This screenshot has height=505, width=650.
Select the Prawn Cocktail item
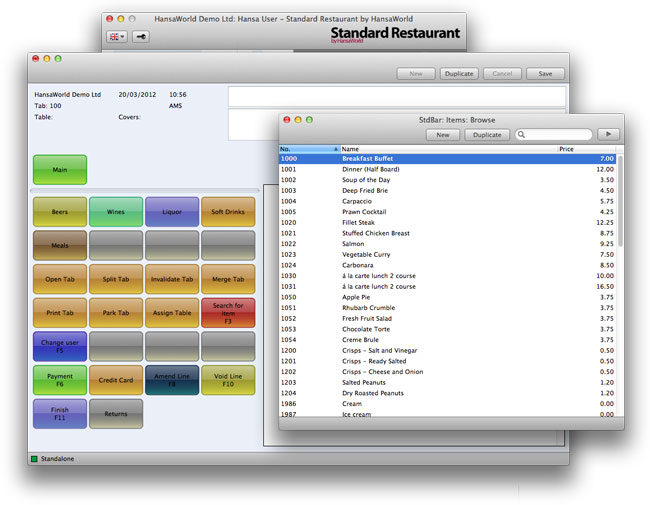(x=448, y=212)
